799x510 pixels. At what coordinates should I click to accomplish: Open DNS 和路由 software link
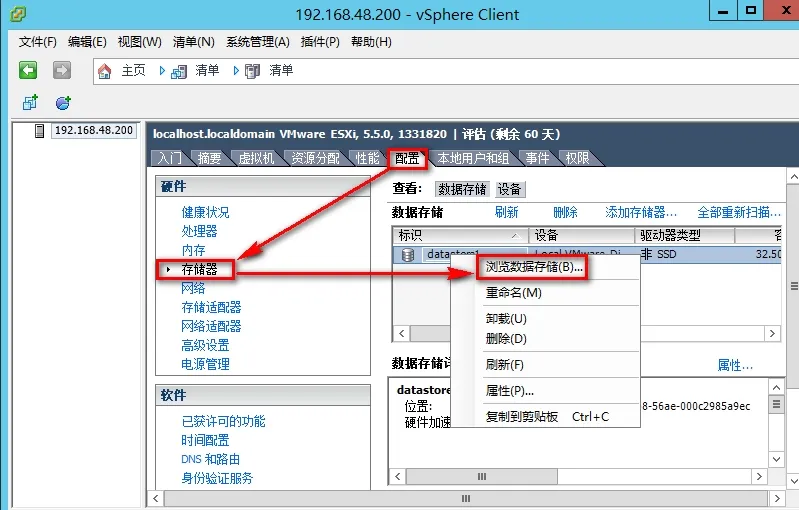pyautogui.click(x=210, y=459)
